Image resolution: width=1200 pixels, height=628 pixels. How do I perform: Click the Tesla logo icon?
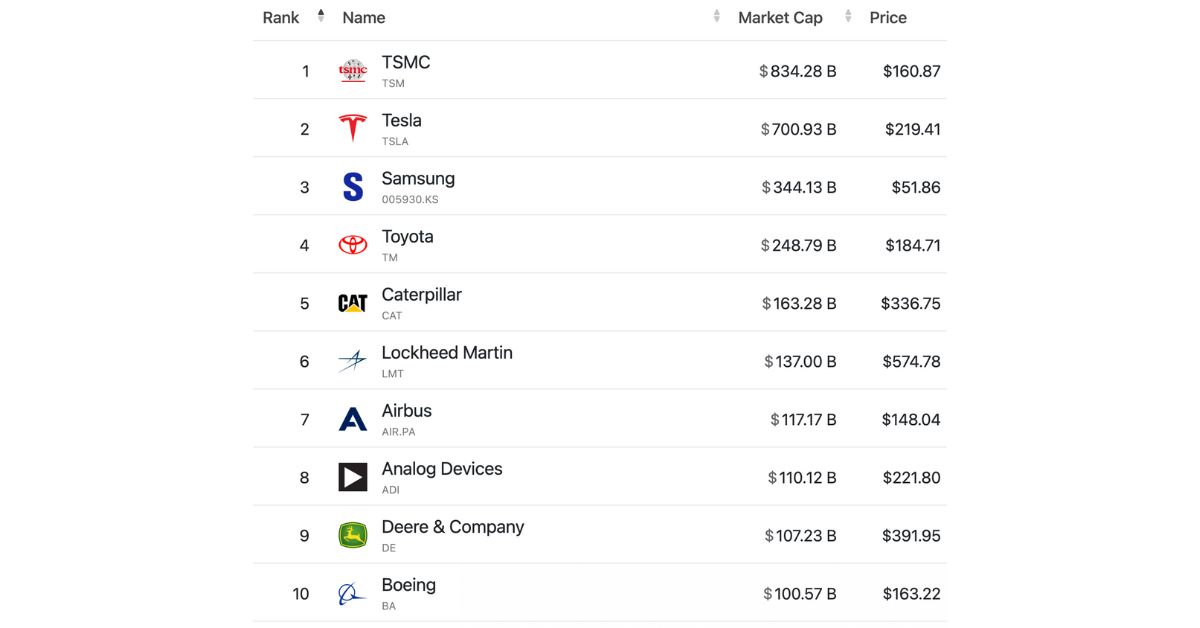point(353,128)
